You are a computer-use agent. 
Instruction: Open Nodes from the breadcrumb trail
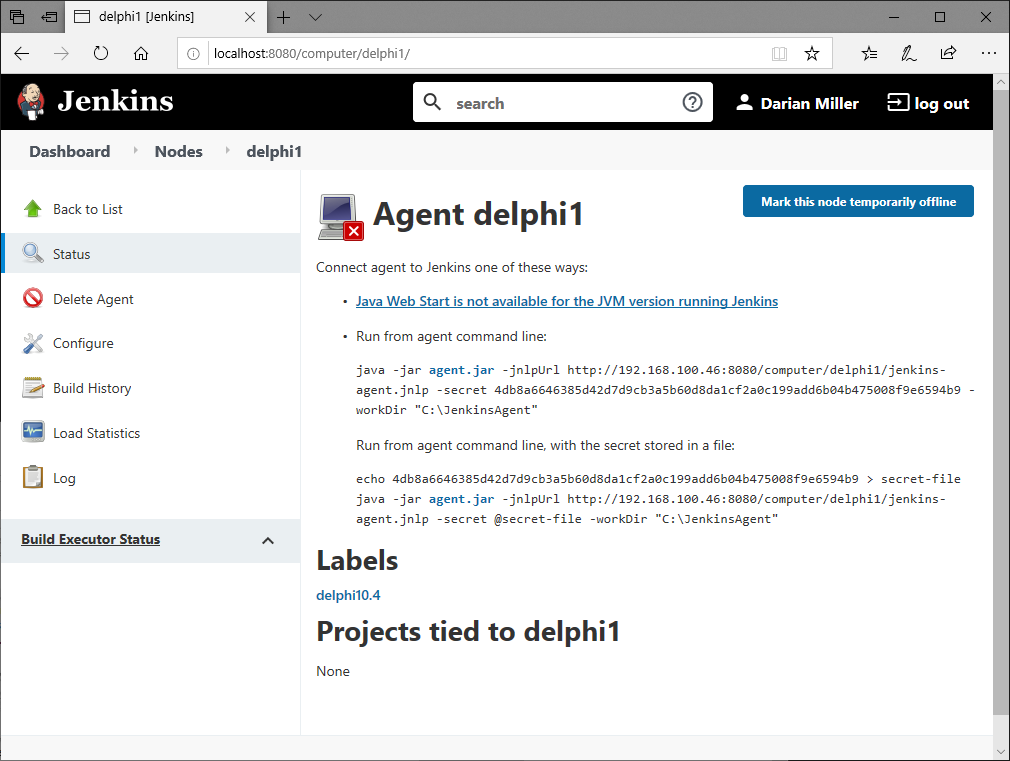178,151
